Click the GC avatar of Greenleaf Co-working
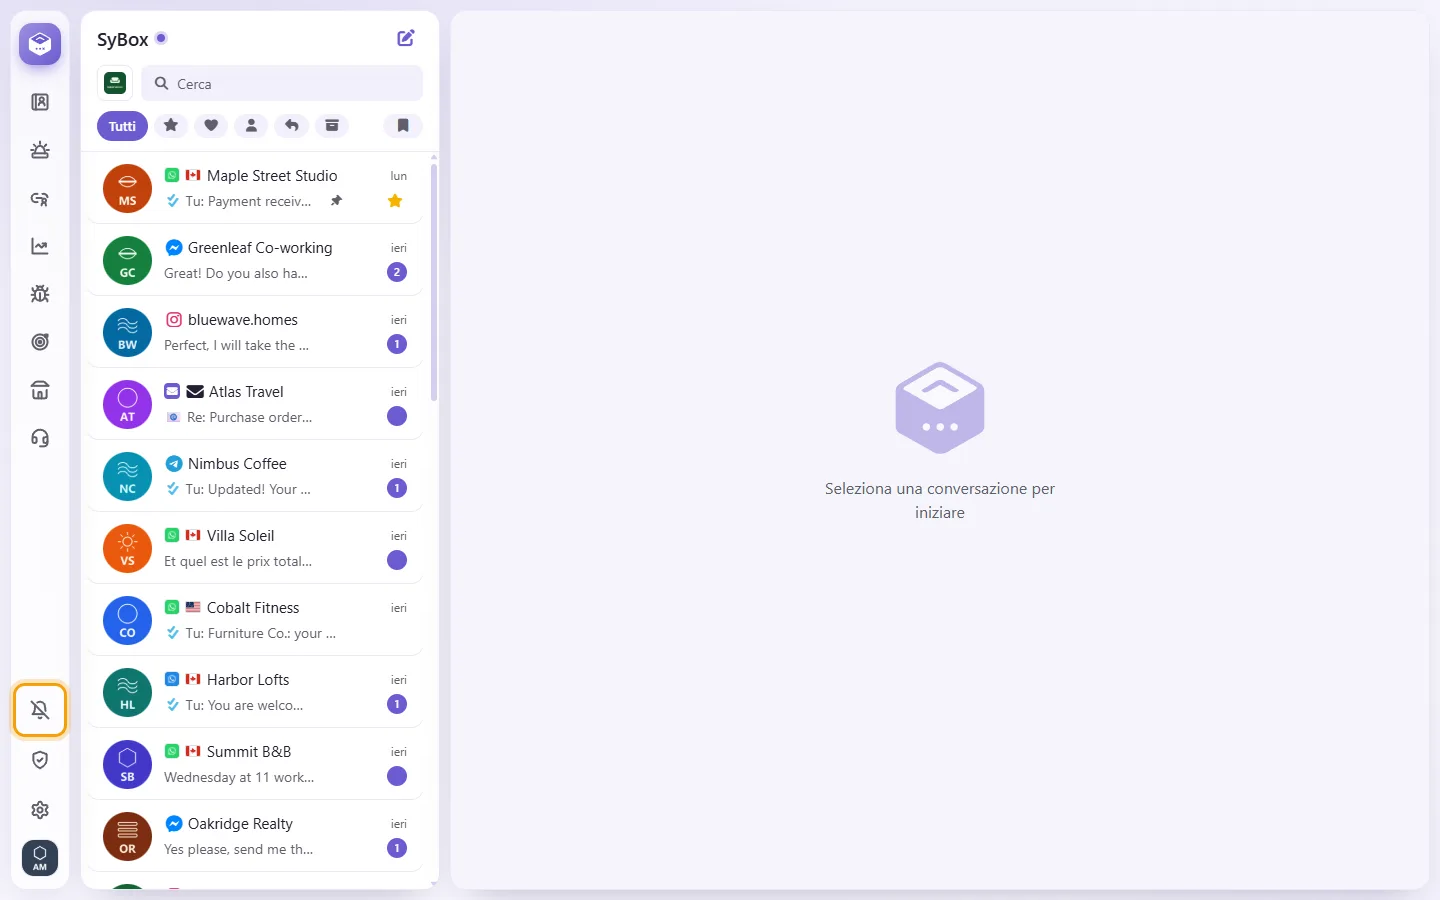 coord(128,260)
